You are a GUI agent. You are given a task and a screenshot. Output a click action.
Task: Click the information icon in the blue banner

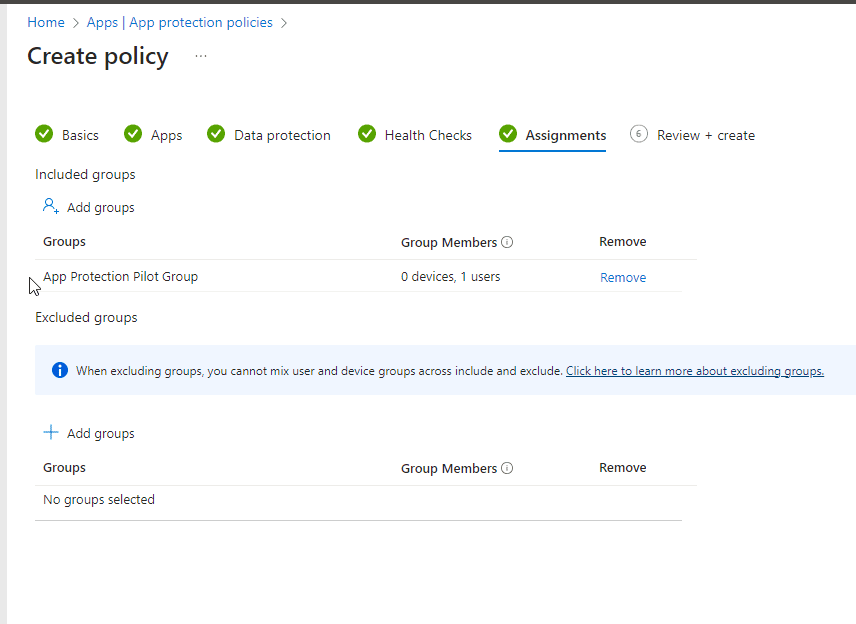tap(59, 370)
